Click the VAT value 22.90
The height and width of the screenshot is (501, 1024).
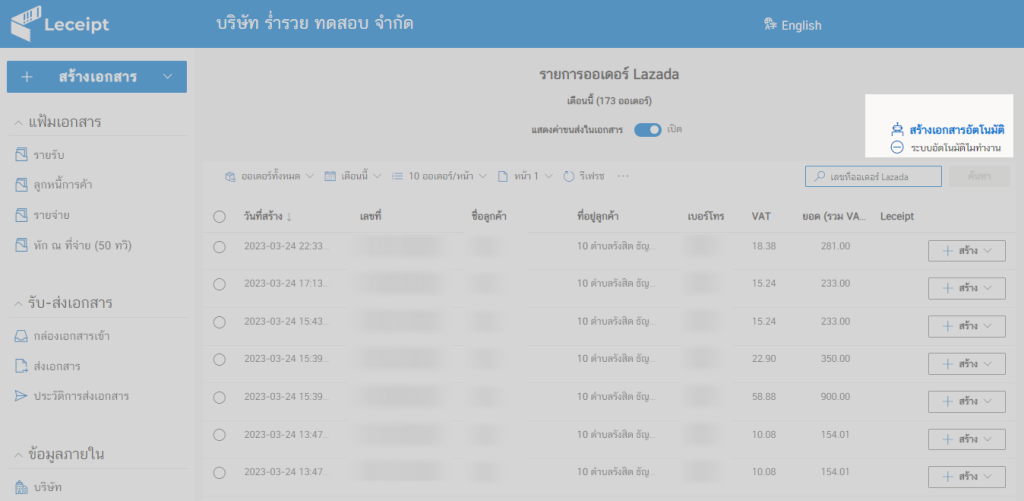point(763,359)
